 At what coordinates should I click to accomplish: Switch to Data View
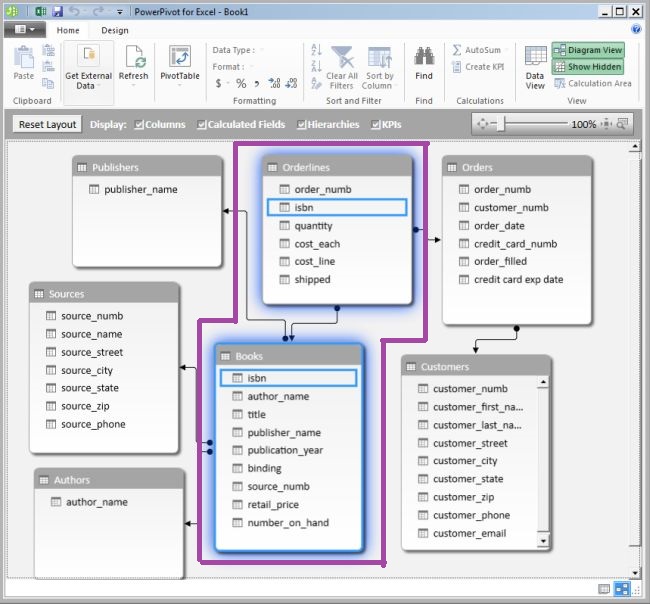click(x=535, y=68)
